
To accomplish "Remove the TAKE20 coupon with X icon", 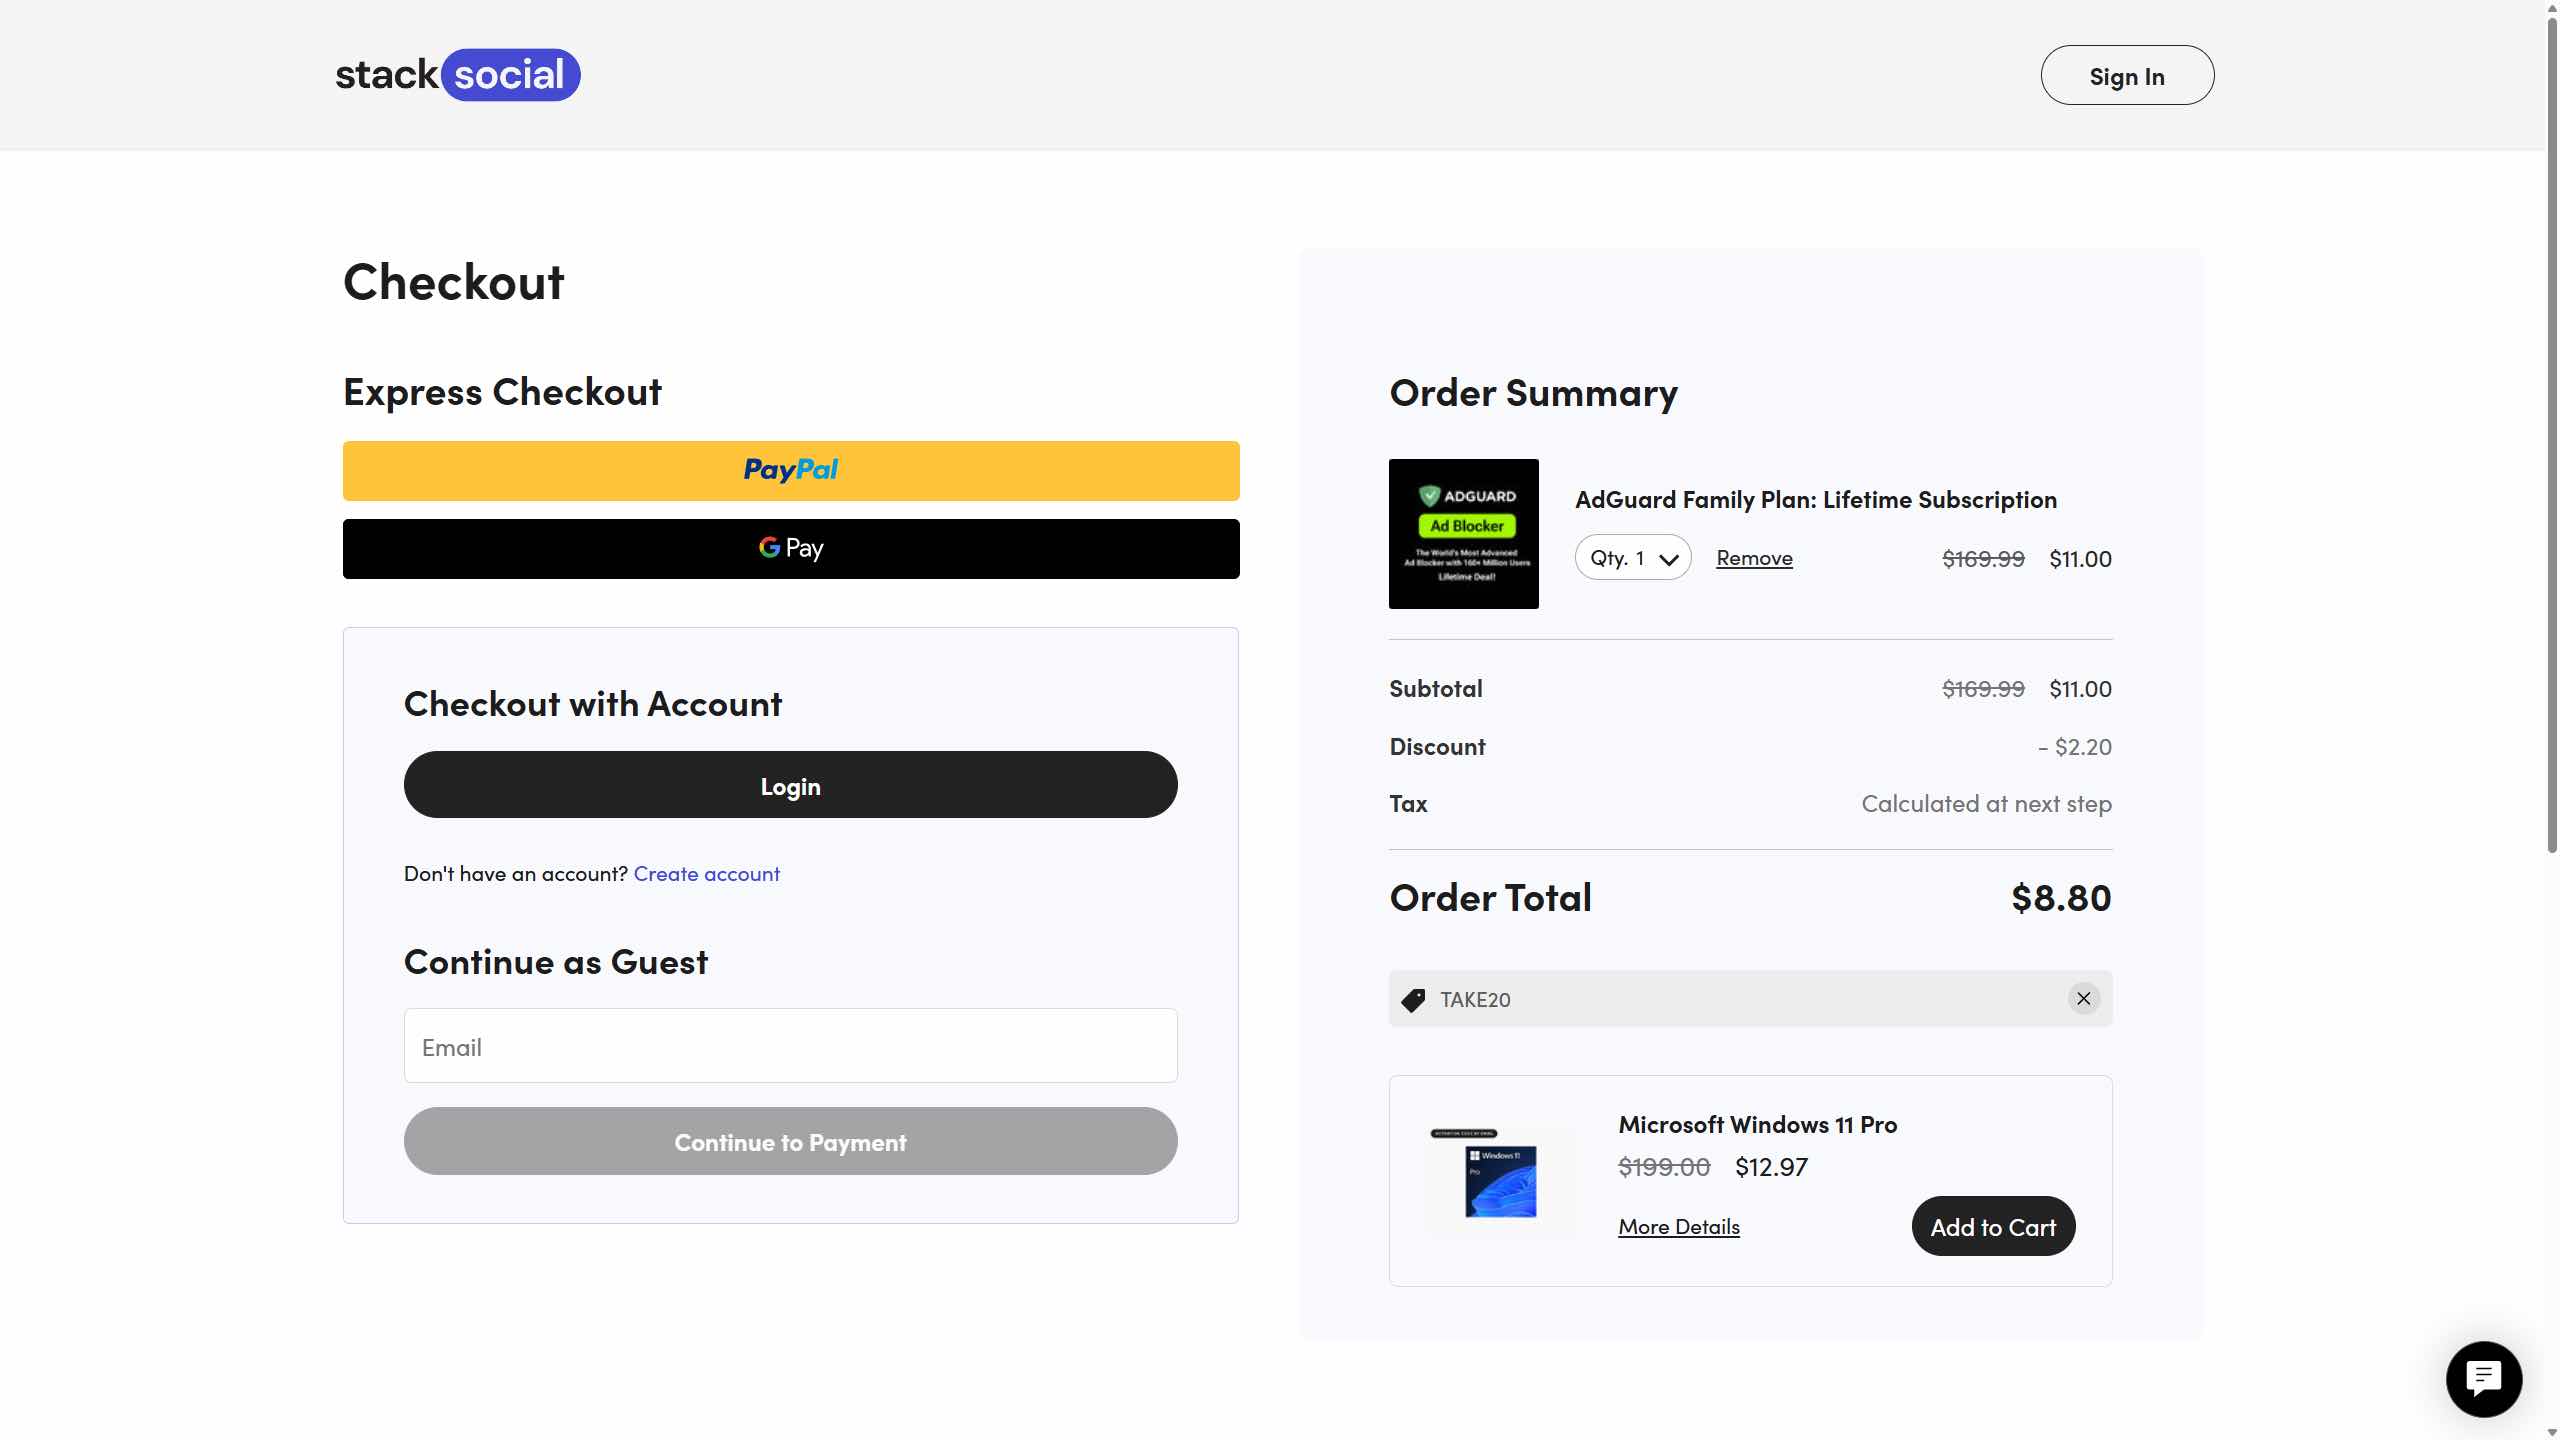I will 2083,998.
